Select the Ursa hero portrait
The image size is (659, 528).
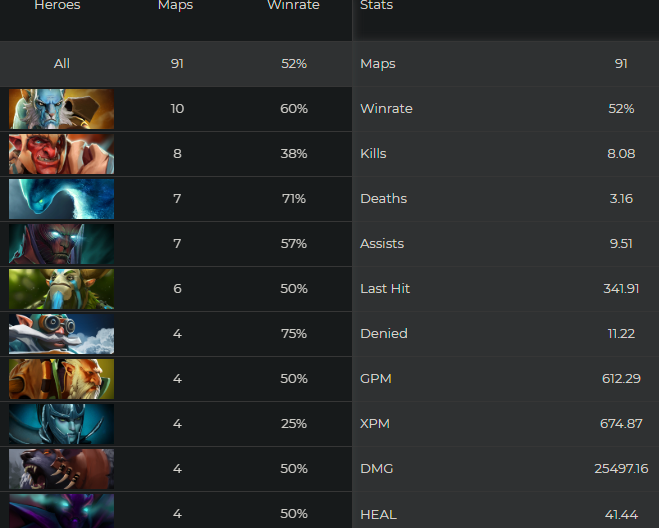point(61,469)
